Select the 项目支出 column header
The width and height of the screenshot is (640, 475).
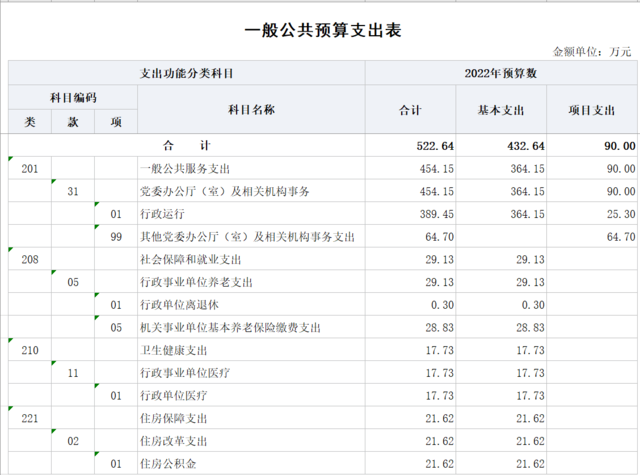(x=594, y=109)
